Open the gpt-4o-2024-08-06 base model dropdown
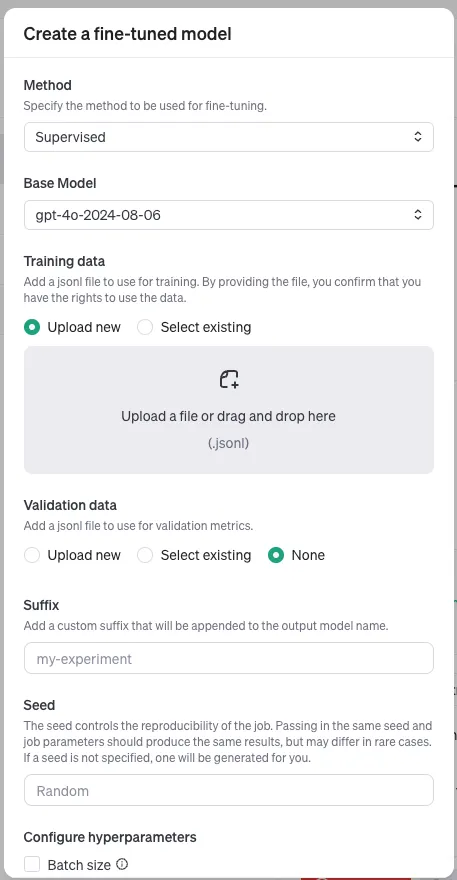Viewport: 457px width, 880px height. pos(228,215)
